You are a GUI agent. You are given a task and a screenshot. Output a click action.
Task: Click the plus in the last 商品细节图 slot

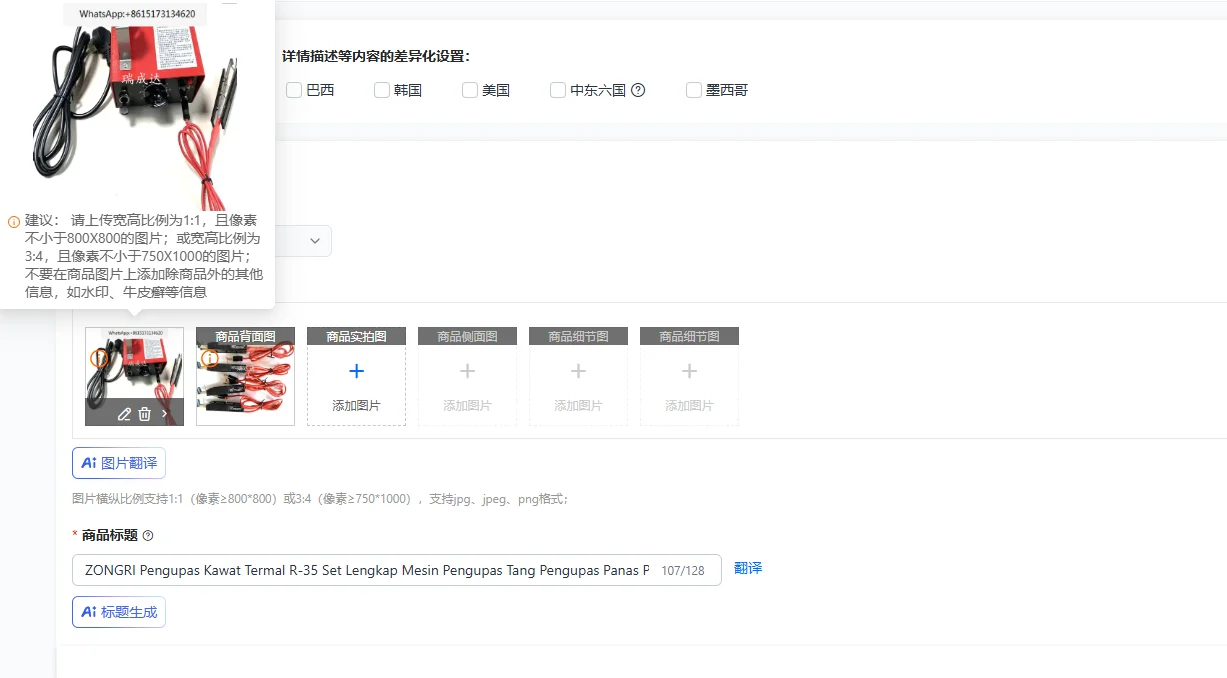pos(689,371)
